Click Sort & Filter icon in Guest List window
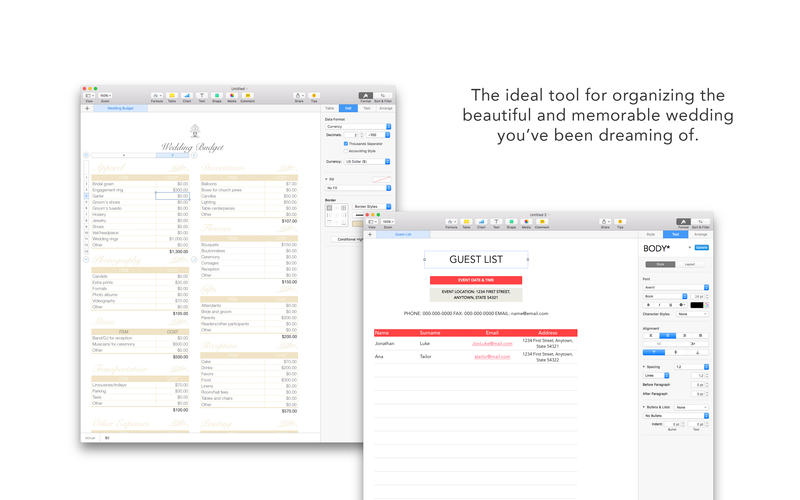Image resolution: width=800 pixels, height=500 pixels. coord(701,221)
